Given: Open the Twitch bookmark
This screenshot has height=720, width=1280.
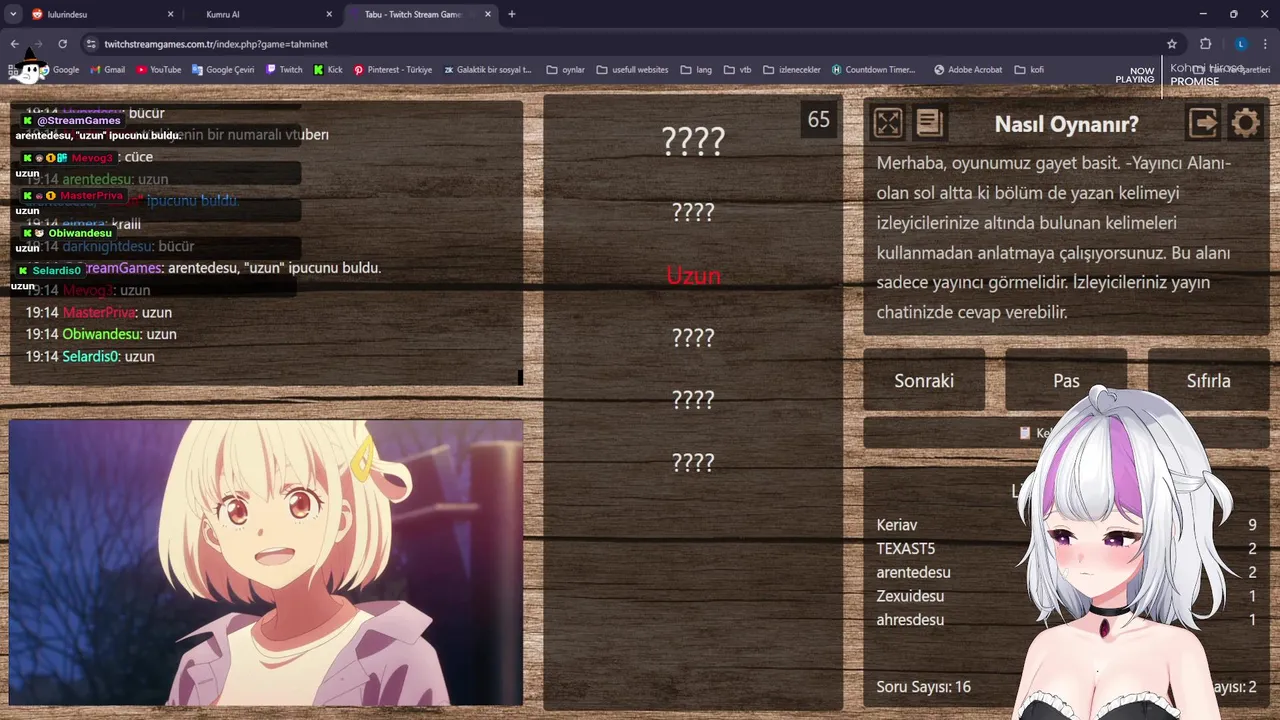Looking at the screenshot, I should pos(284,70).
